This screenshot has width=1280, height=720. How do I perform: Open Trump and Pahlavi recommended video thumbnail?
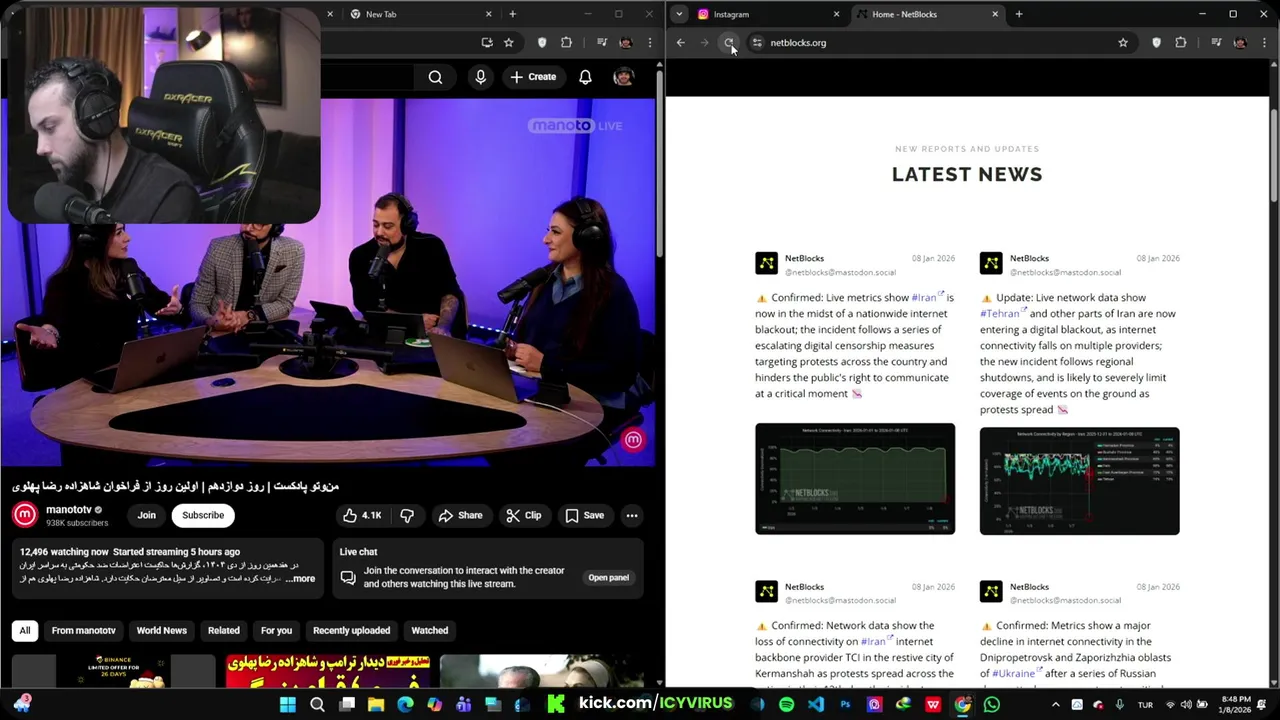pos(329,671)
